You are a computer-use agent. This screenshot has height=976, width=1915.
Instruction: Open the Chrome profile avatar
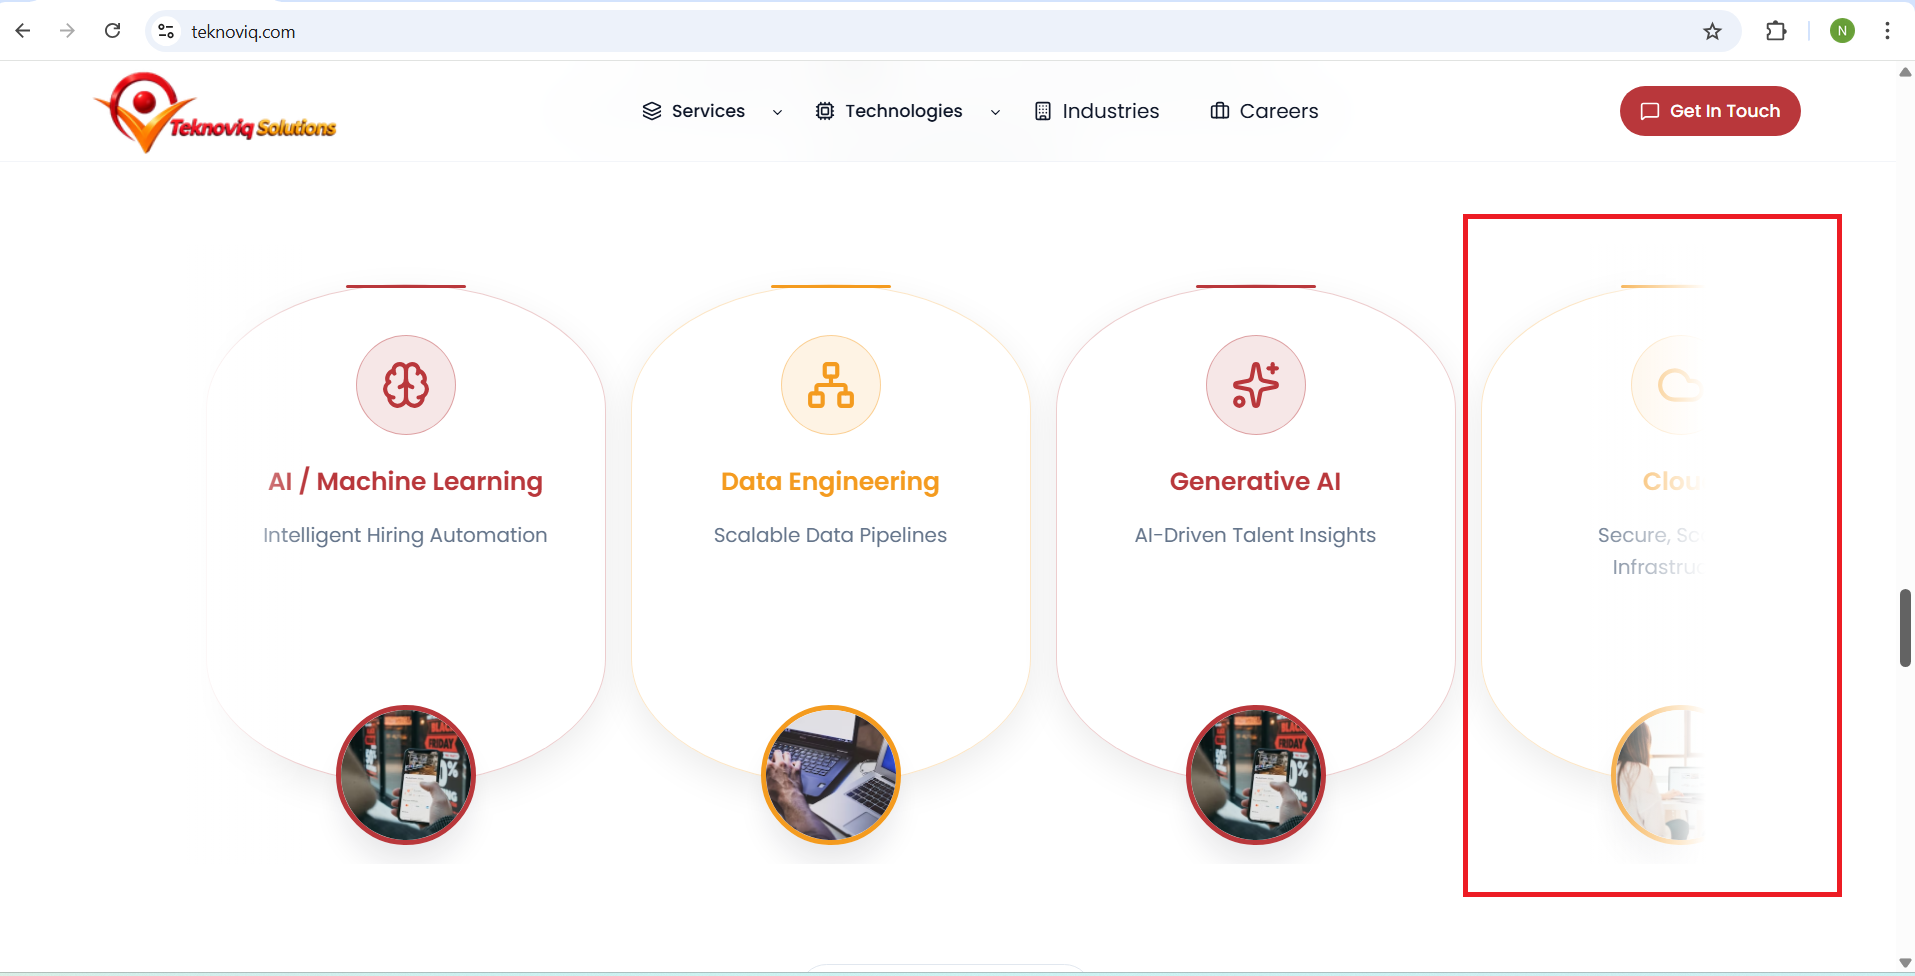pos(1842,31)
